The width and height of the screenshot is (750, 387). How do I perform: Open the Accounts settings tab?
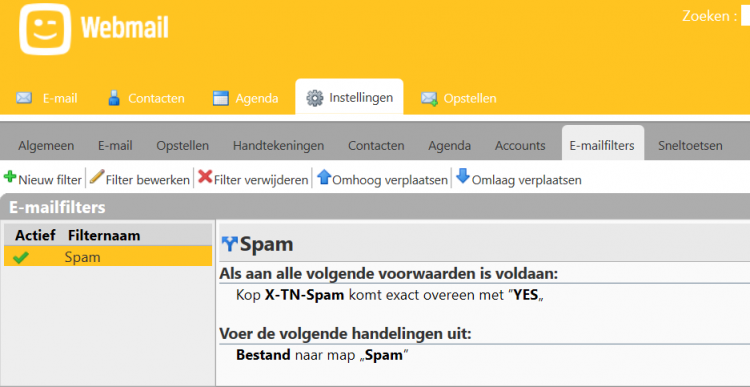pyautogui.click(x=520, y=145)
